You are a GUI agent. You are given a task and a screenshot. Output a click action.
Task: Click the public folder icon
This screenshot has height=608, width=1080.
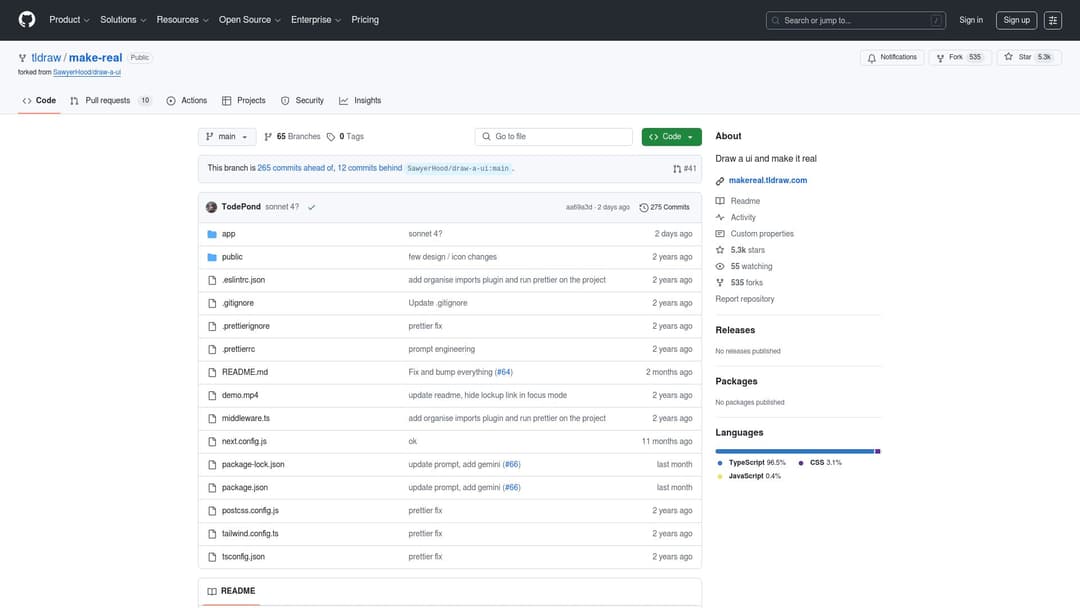212,257
